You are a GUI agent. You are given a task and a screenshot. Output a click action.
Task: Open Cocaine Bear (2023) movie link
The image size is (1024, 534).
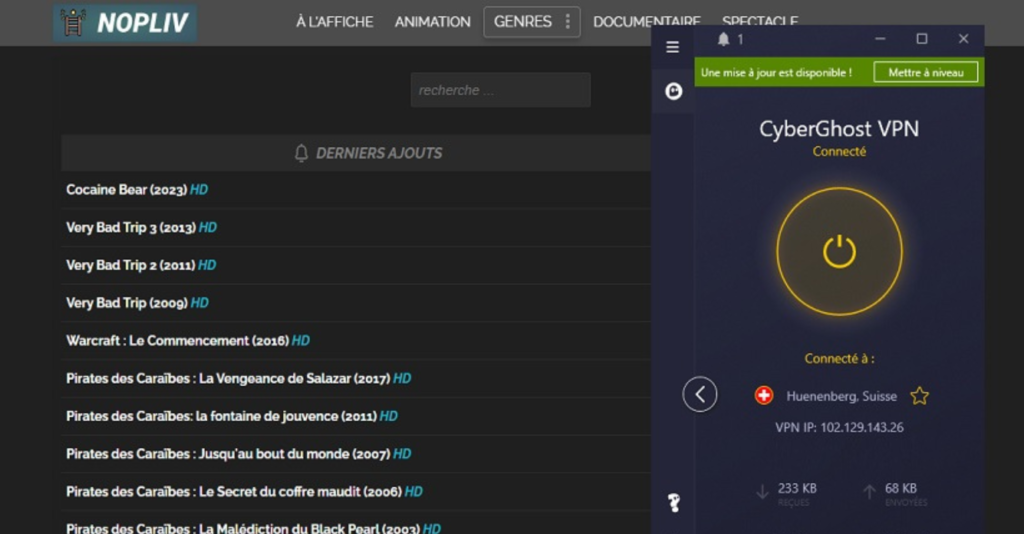pyautogui.click(x=127, y=190)
